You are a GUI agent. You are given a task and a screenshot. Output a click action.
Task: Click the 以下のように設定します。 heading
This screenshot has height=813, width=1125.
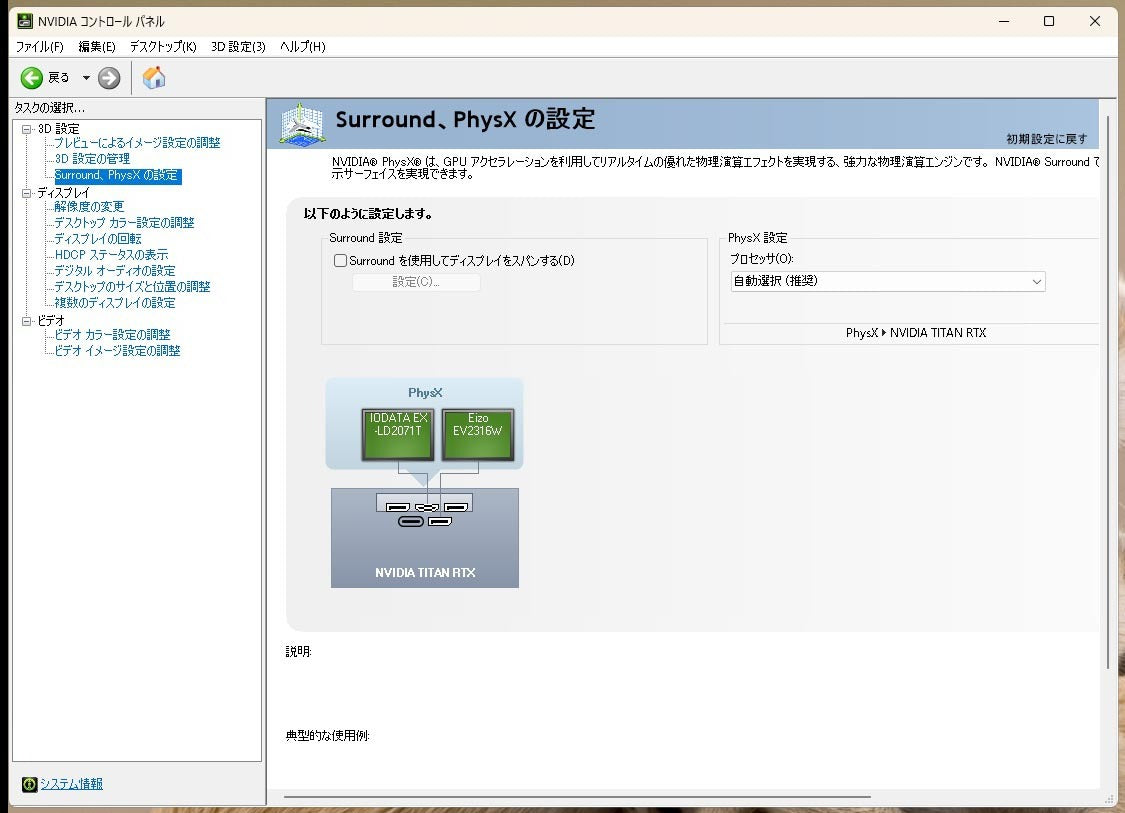point(368,214)
